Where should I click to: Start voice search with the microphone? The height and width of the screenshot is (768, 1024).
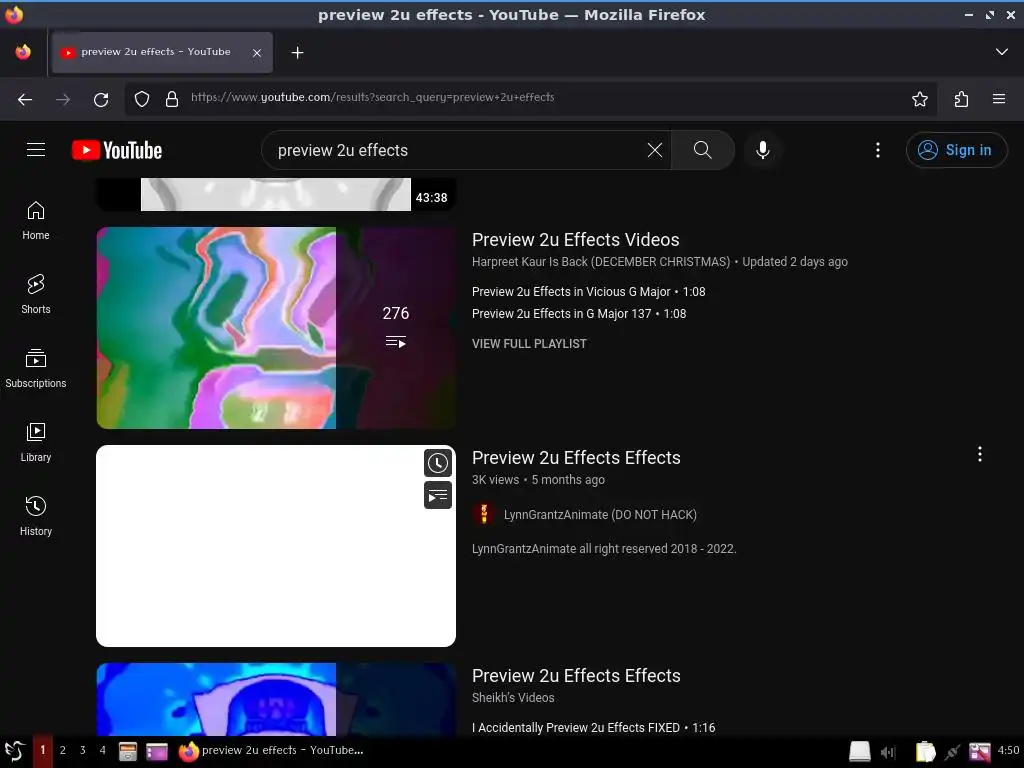[x=762, y=150]
